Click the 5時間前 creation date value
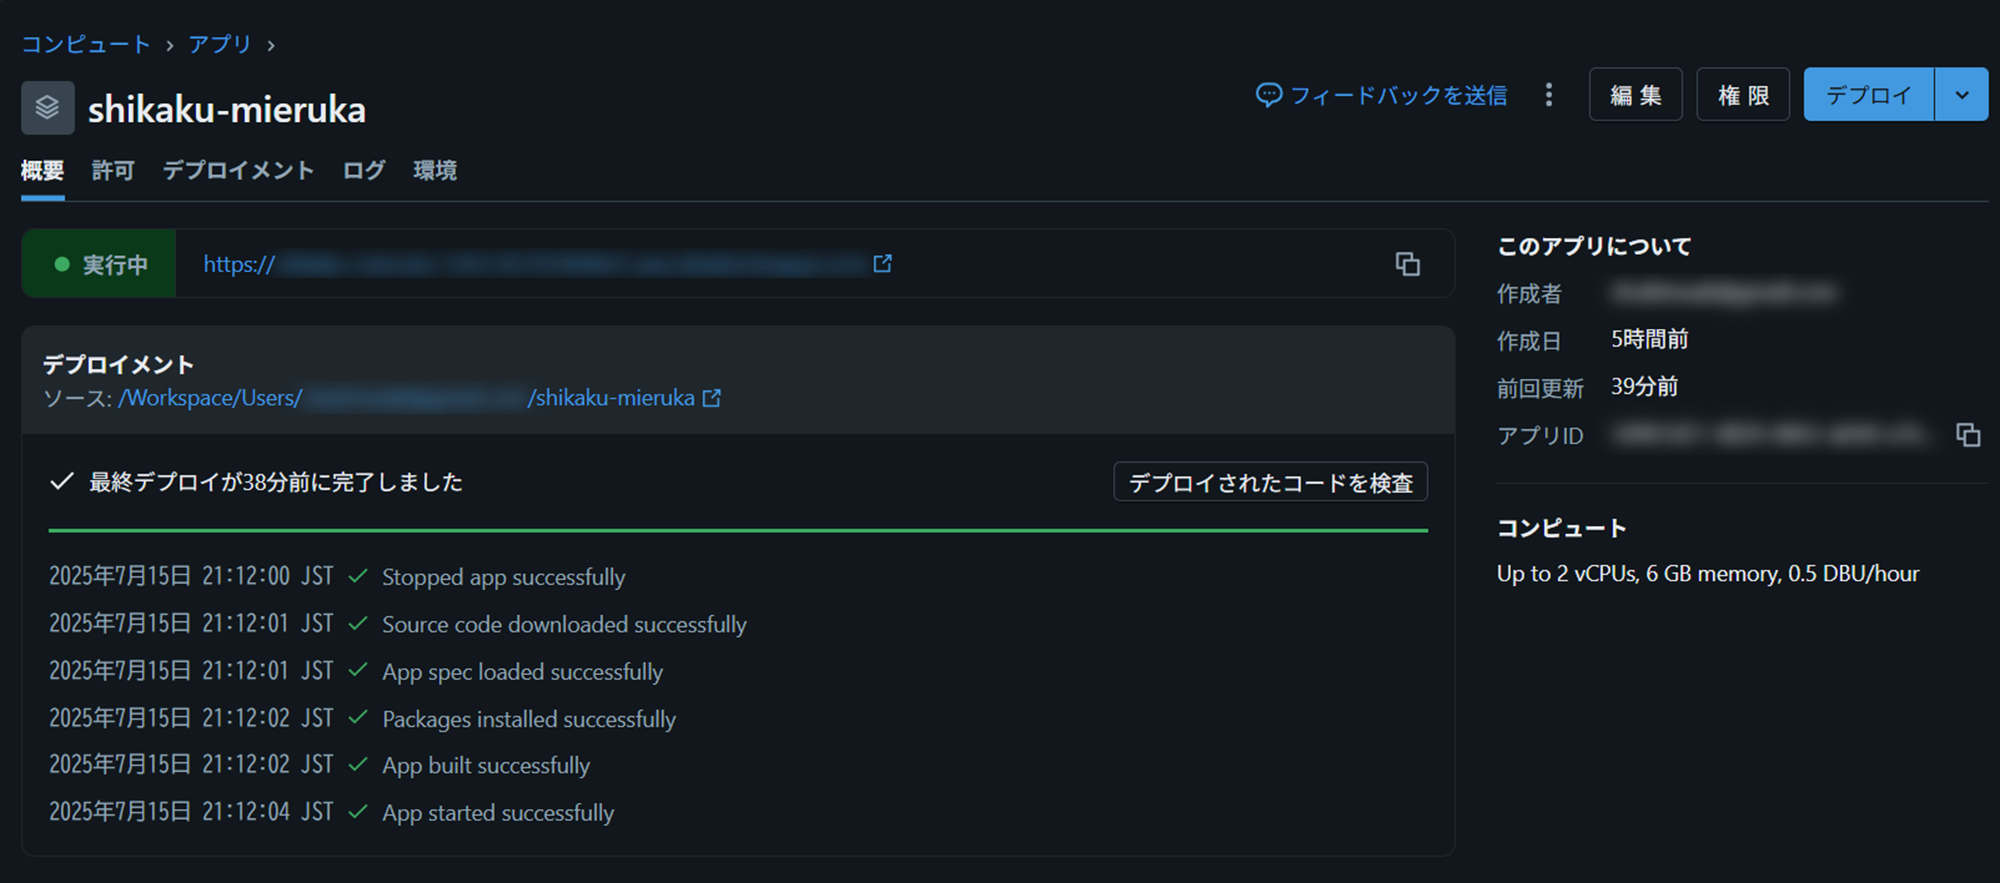The width and height of the screenshot is (2000, 883). tap(1649, 340)
